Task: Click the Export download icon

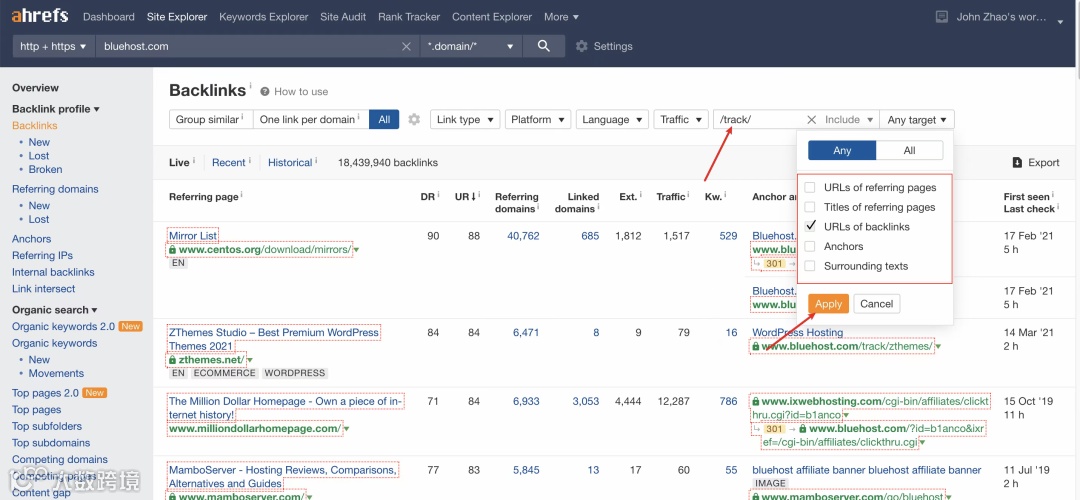Action: [x=1017, y=163]
